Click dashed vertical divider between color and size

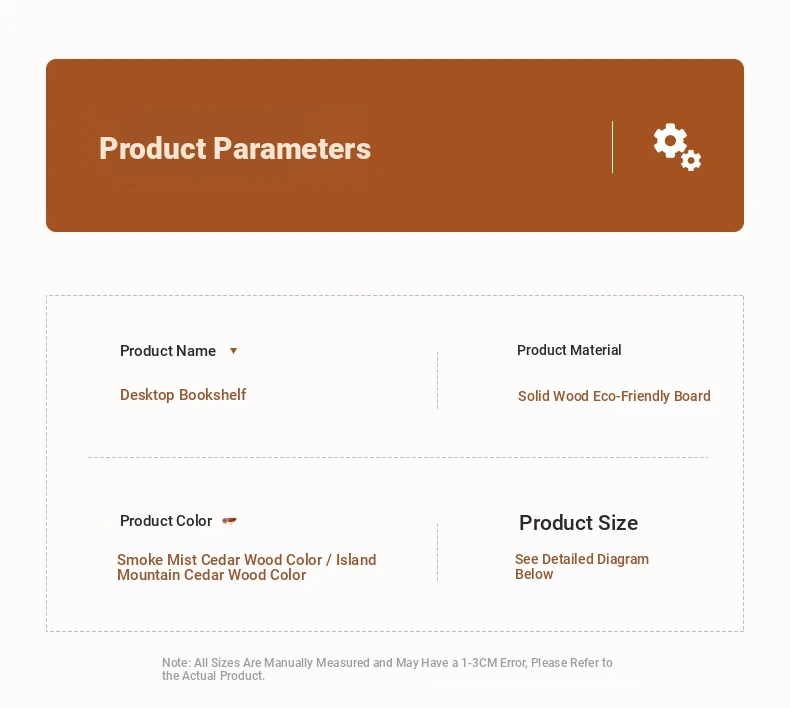[437, 552]
